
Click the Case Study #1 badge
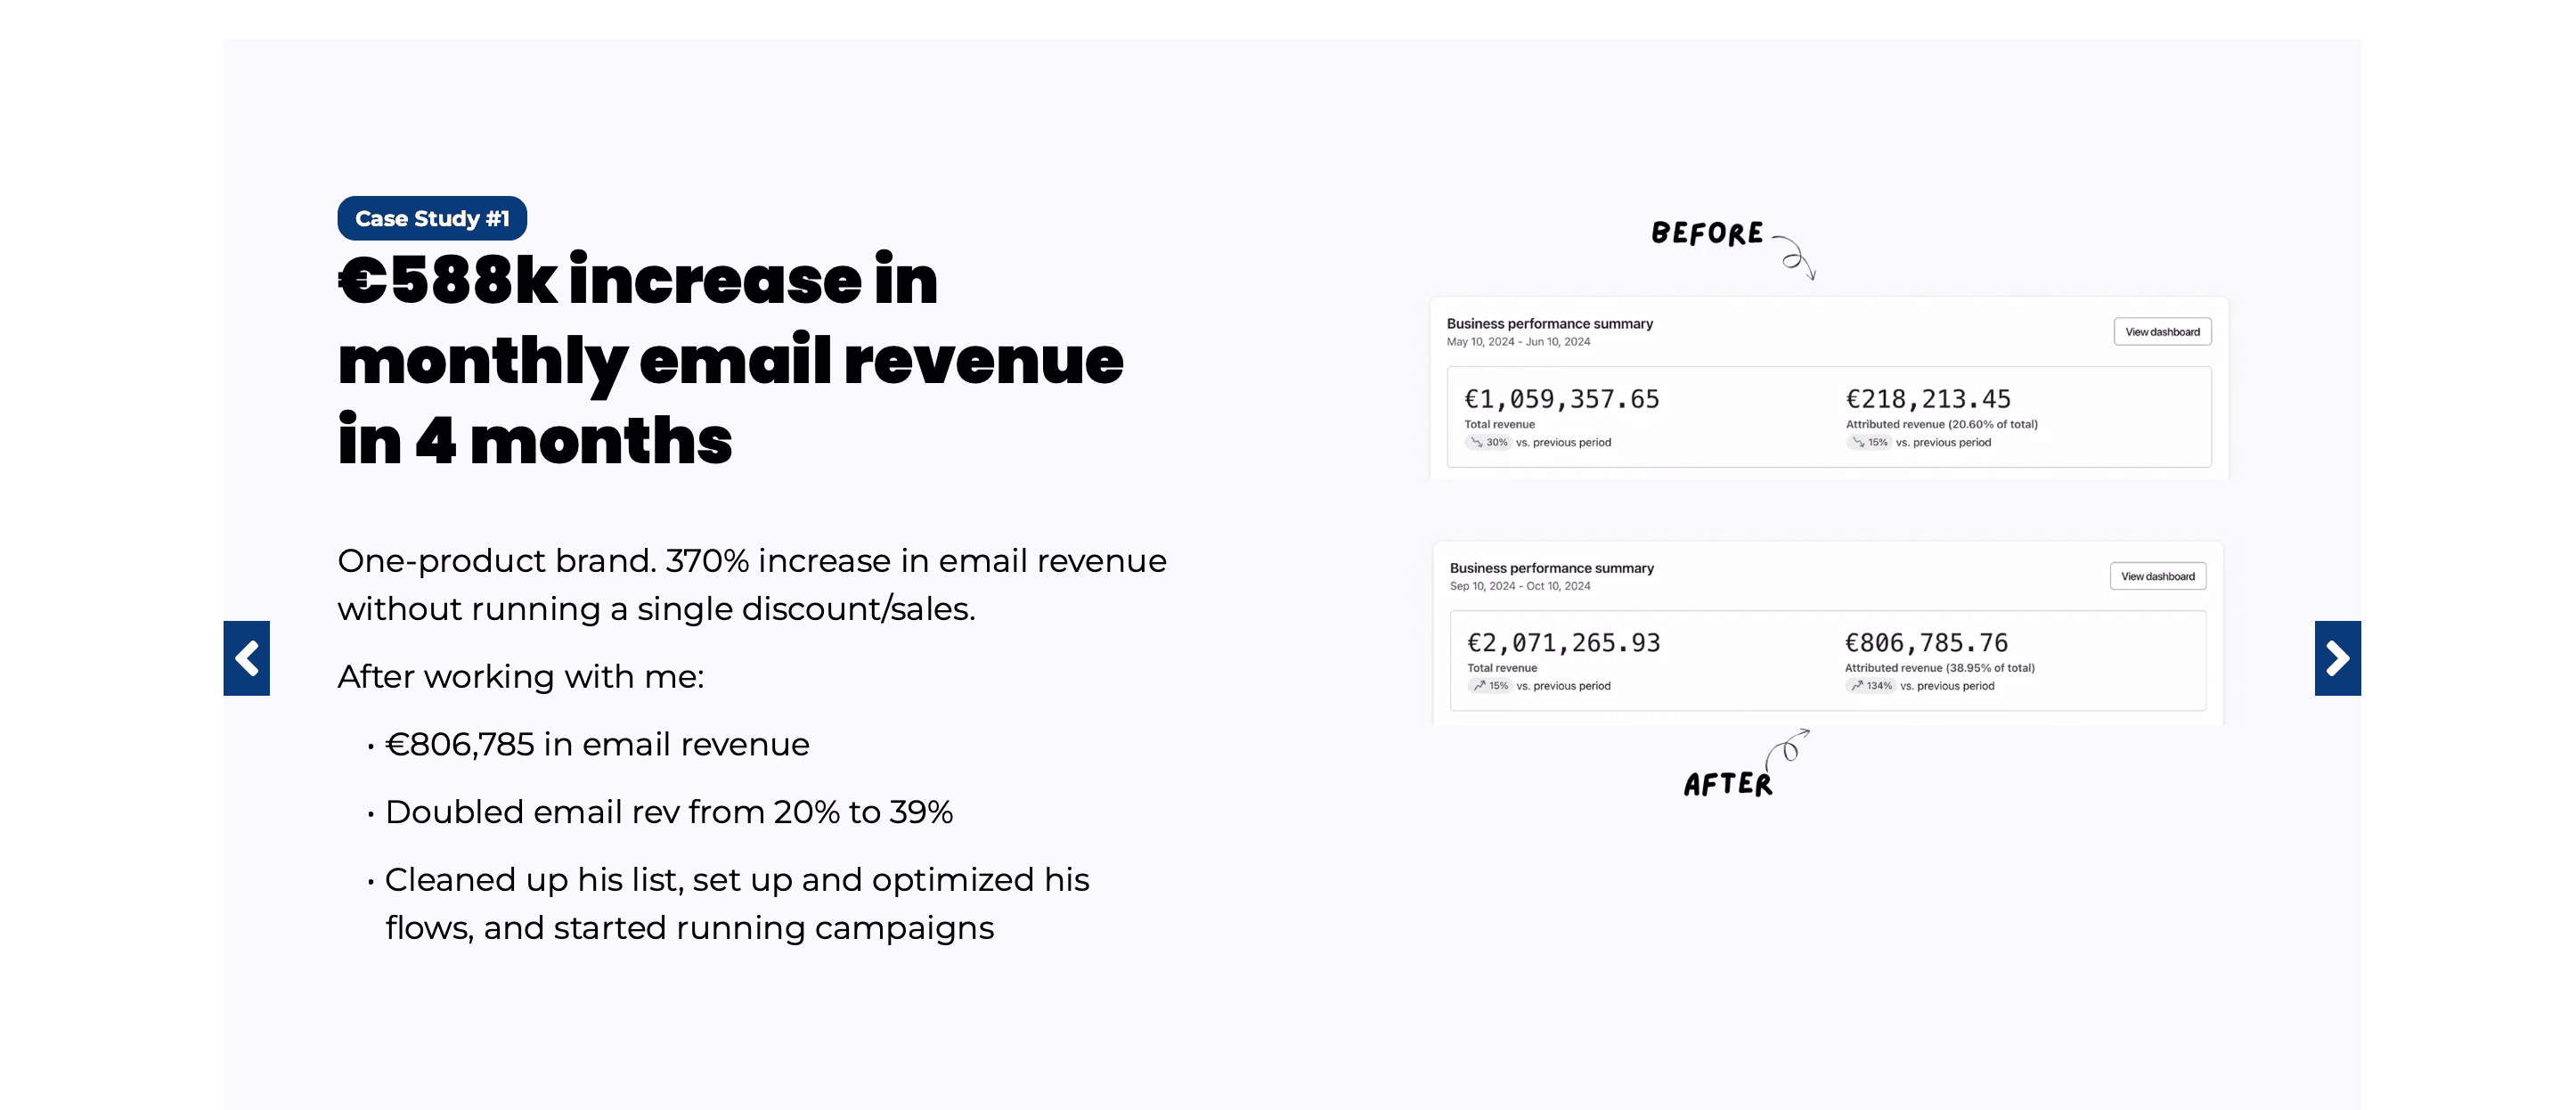tap(432, 219)
